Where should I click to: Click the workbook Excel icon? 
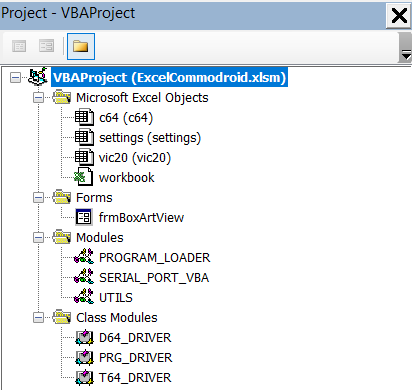(83, 177)
